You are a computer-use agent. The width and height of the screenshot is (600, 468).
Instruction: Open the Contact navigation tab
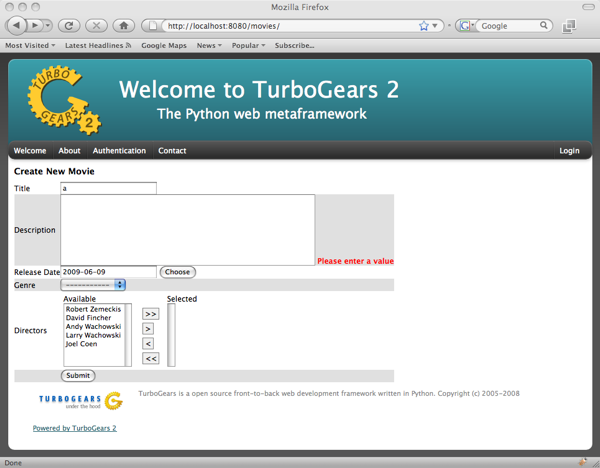coord(172,151)
